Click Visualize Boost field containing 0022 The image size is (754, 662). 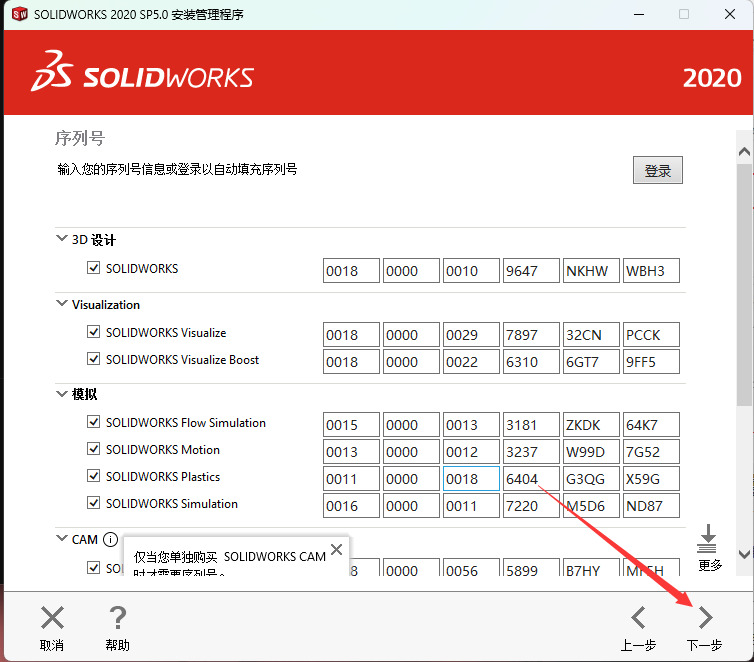point(471,362)
